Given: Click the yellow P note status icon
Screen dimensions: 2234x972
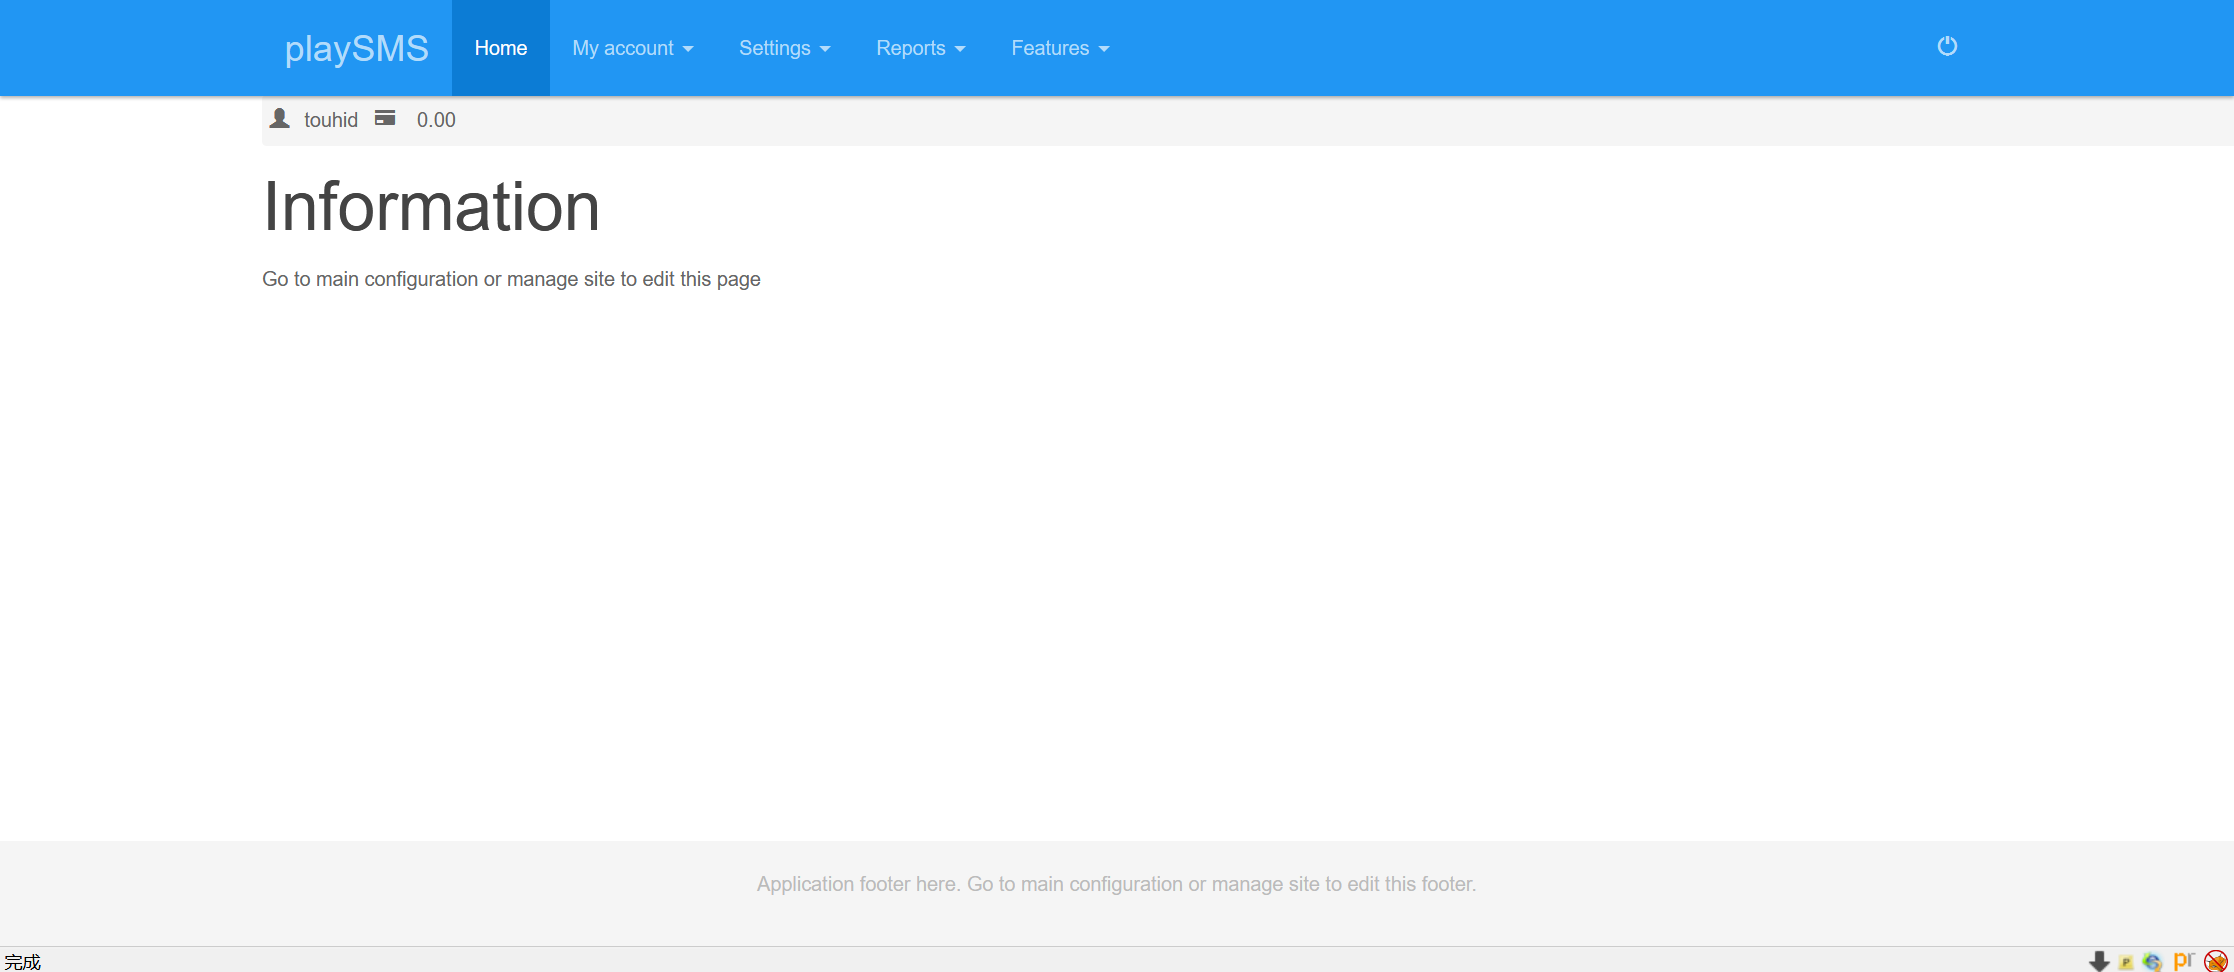Looking at the screenshot, I should click(x=2126, y=962).
